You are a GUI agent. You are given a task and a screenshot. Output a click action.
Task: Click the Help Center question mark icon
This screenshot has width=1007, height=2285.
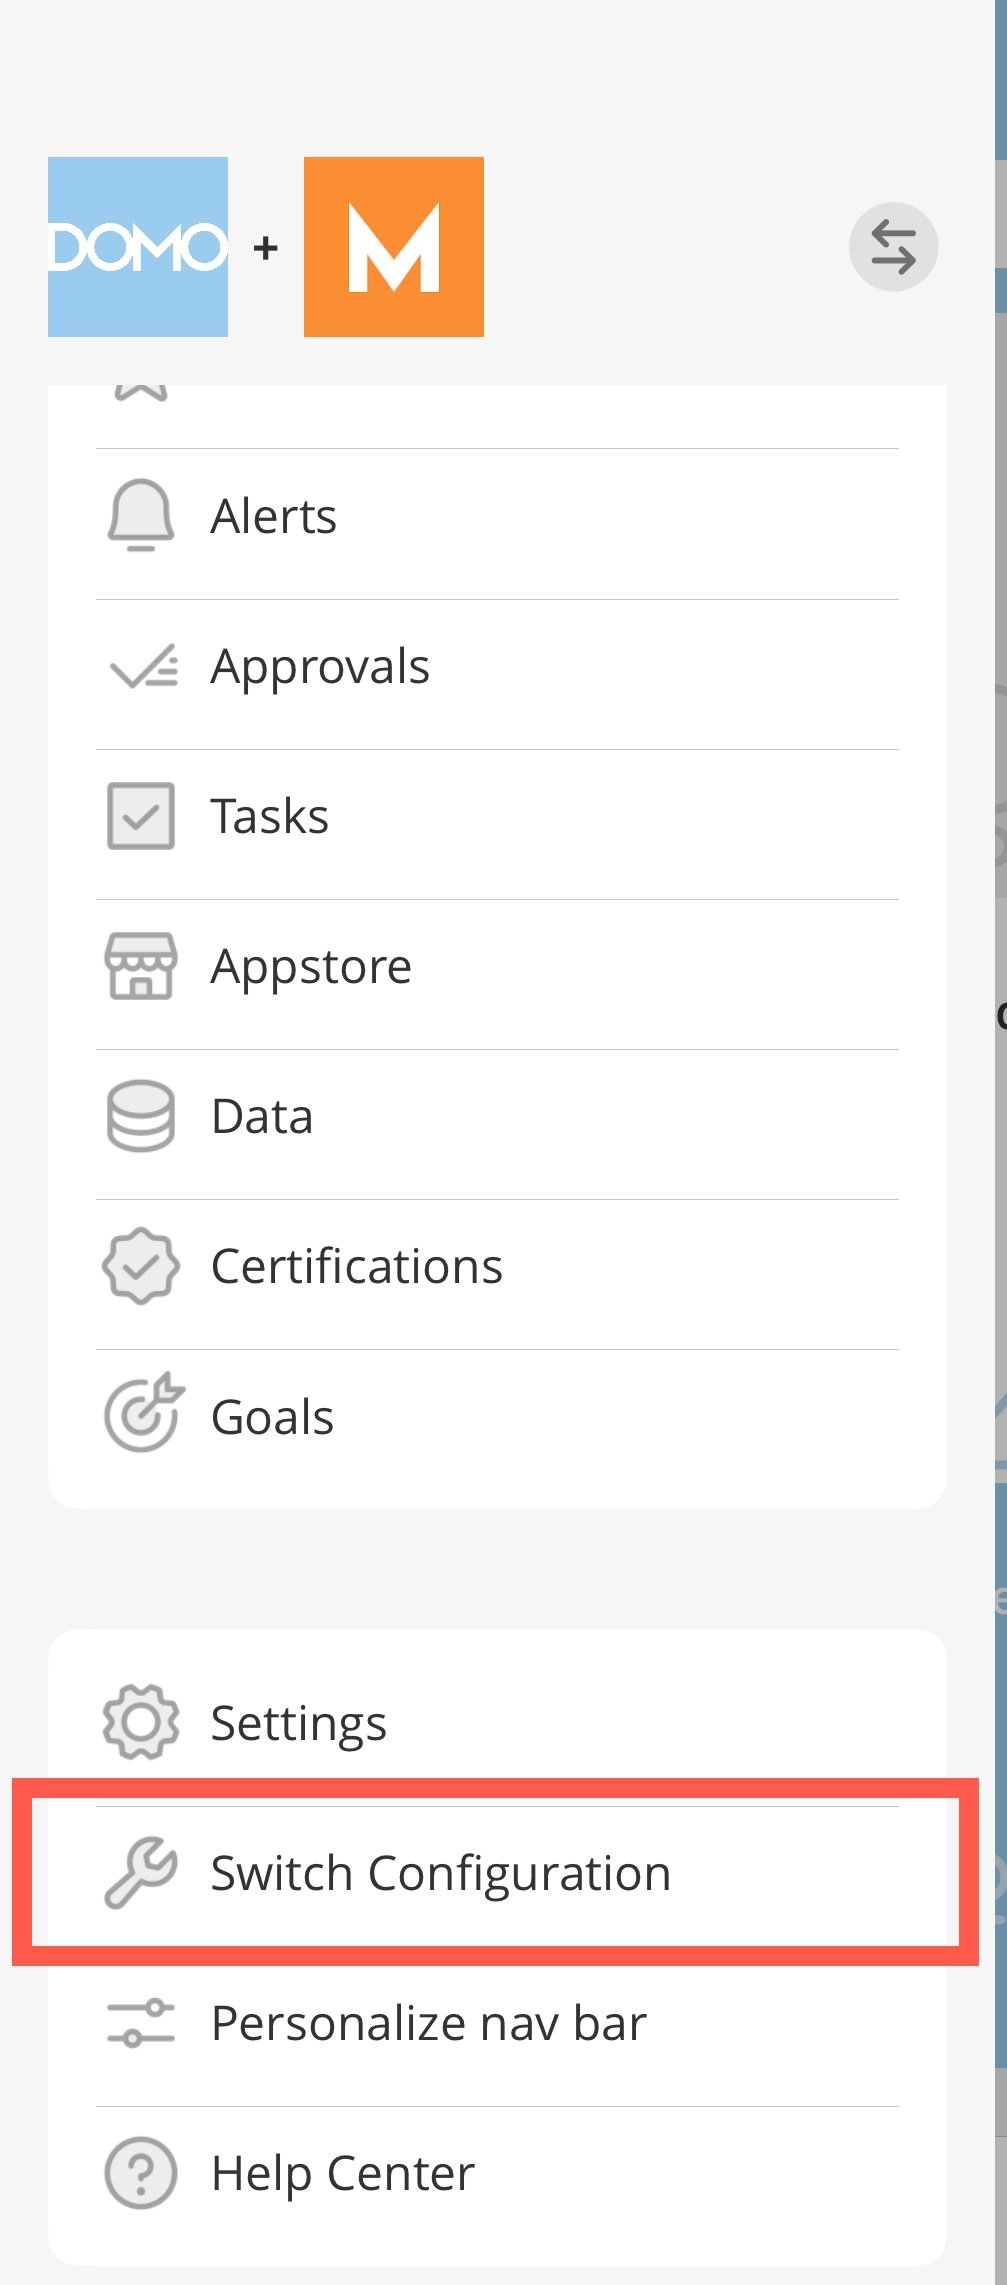(141, 2173)
